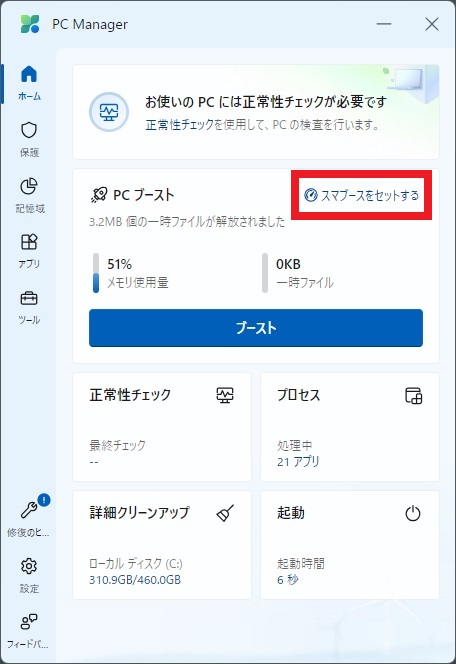
Task: Click スマブーストをセットする link
Action: [x=362, y=195]
